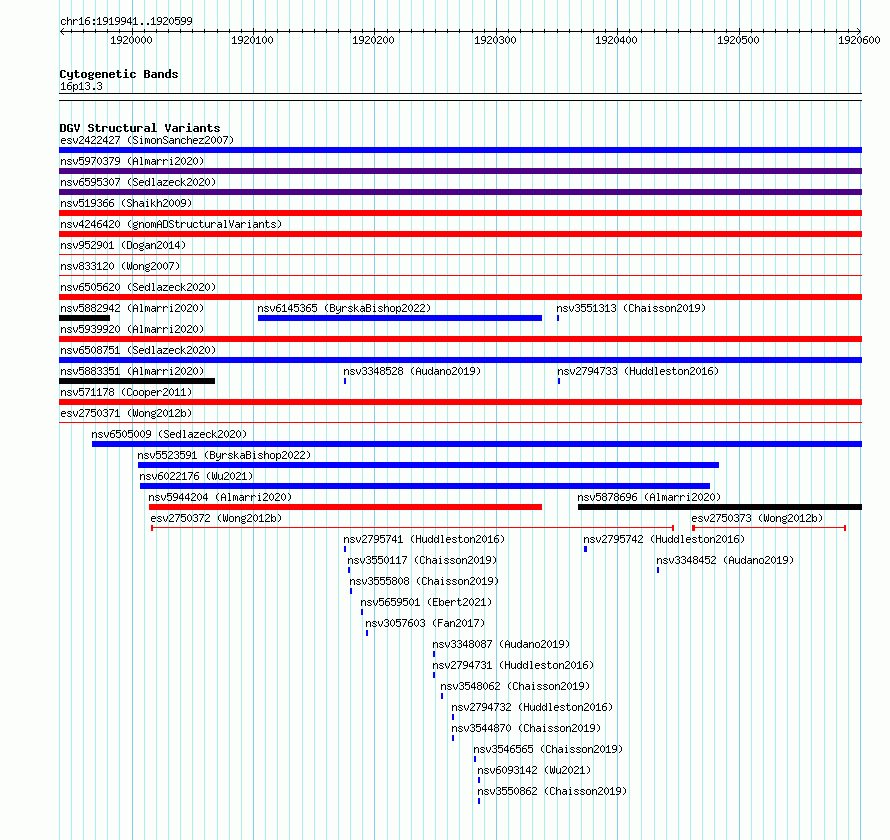
Task: Select the nsv833120 (Wong2007) variant label
Action: (x=120, y=266)
